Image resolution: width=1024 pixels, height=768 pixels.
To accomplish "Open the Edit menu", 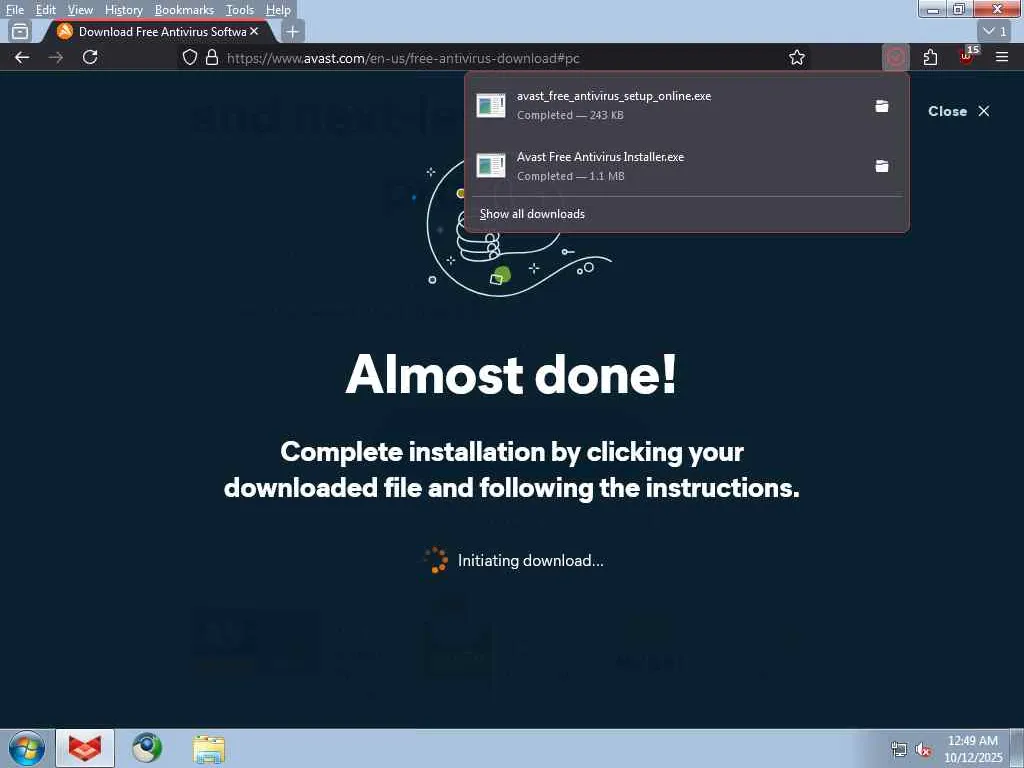I will point(45,10).
